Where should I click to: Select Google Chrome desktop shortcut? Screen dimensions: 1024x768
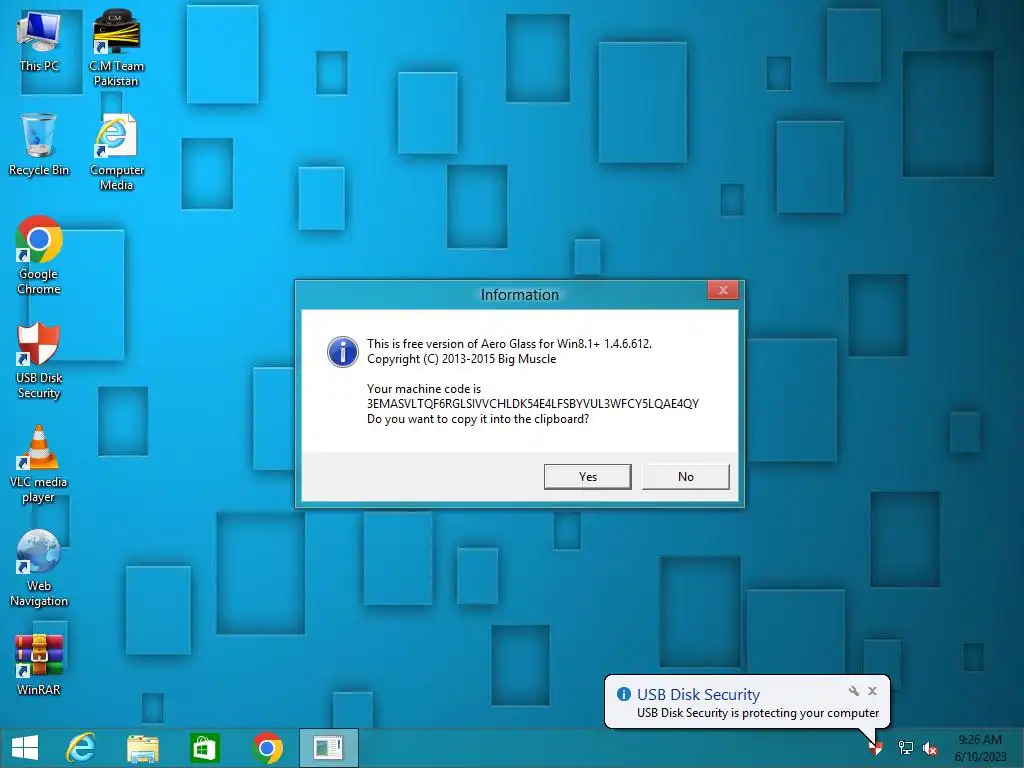coord(39,255)
